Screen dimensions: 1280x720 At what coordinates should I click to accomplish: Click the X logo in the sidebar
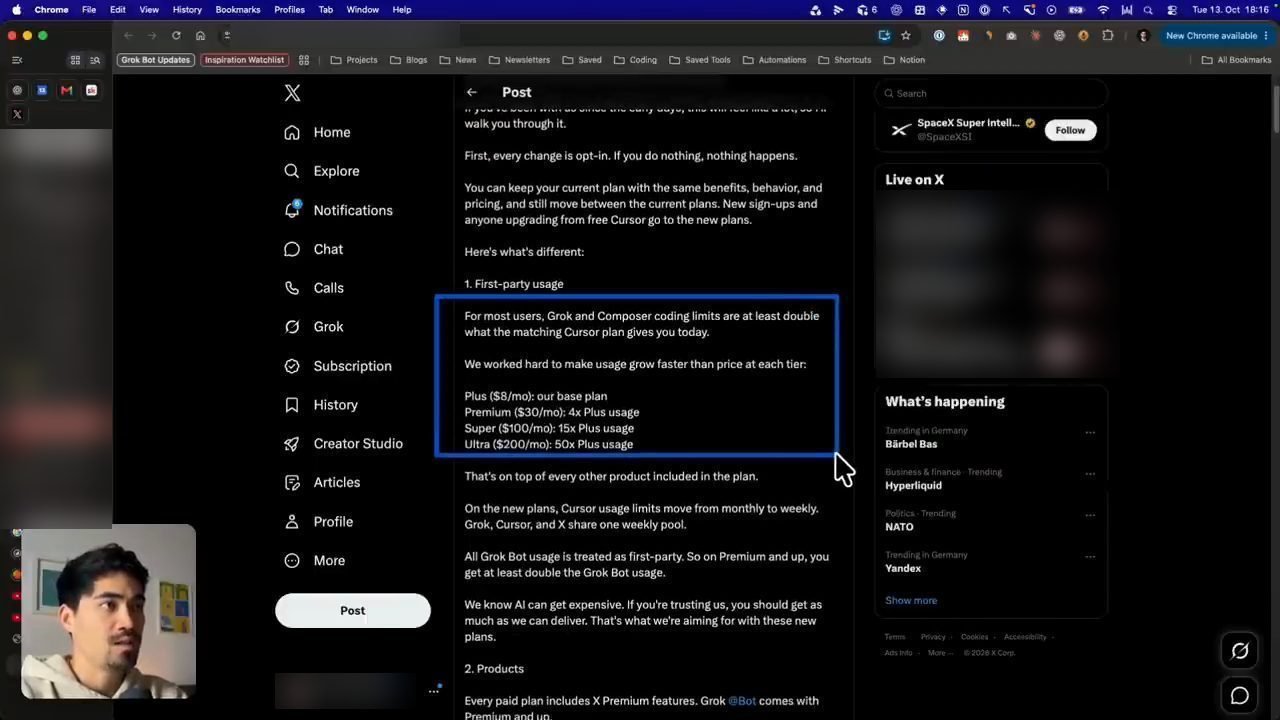[292, 93]
